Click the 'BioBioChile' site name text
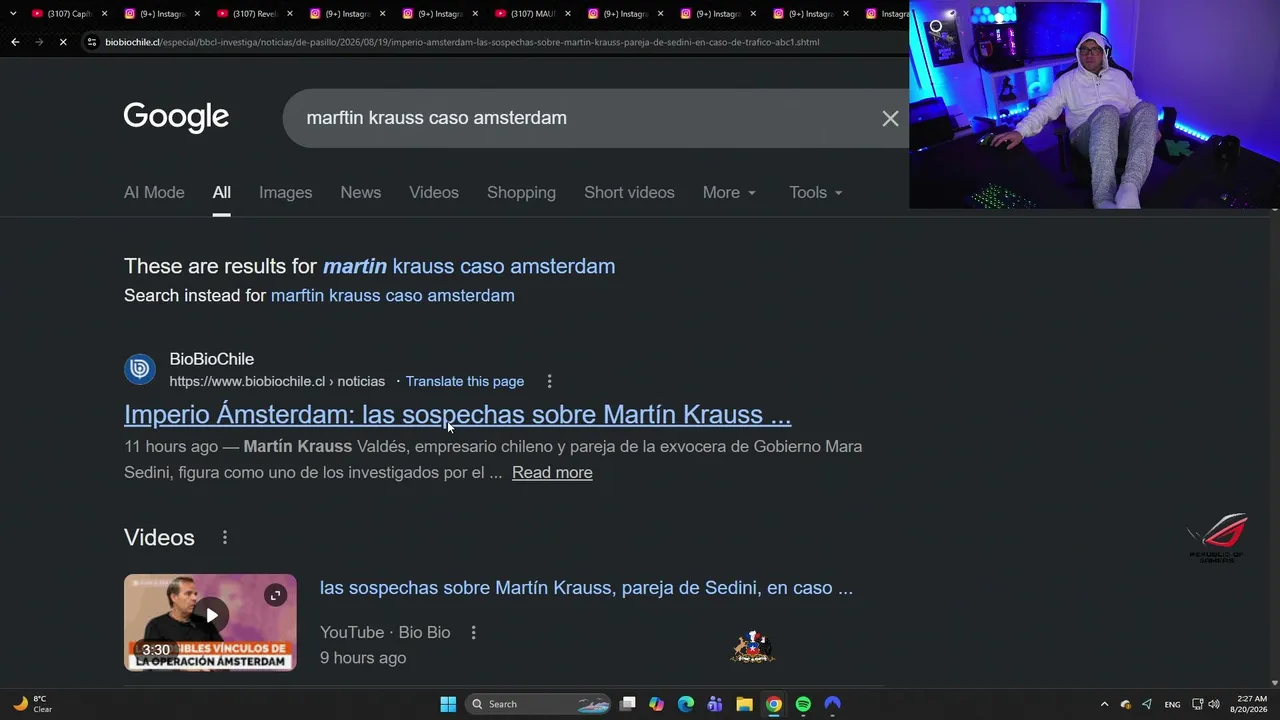 click(x=212, y=360)
